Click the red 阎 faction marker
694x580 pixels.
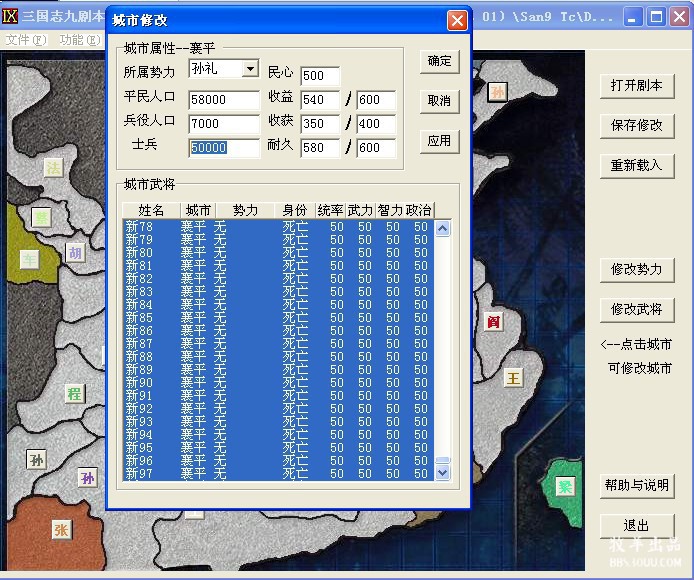click(x=494, y=321)
